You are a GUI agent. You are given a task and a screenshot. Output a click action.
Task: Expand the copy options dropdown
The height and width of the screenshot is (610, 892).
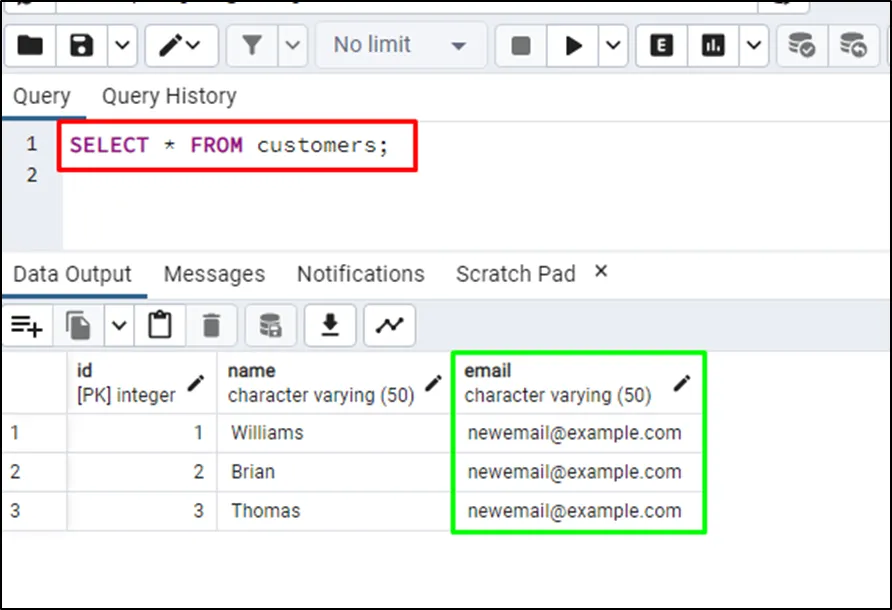(119, 325)
